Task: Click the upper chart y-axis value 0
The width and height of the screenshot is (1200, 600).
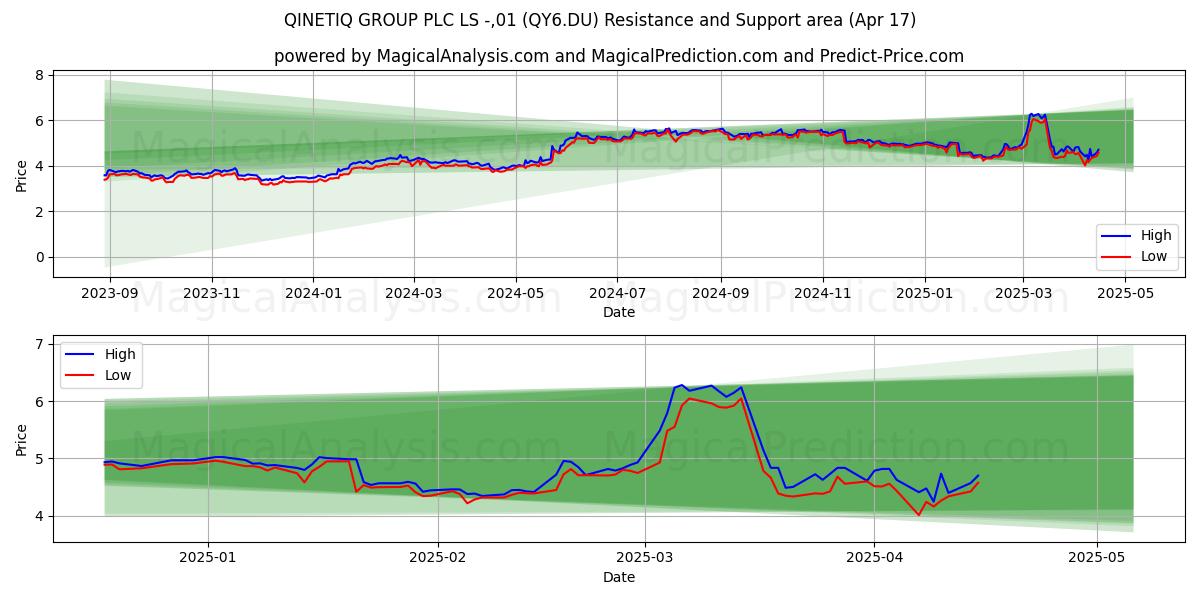Action: (40, 257)
